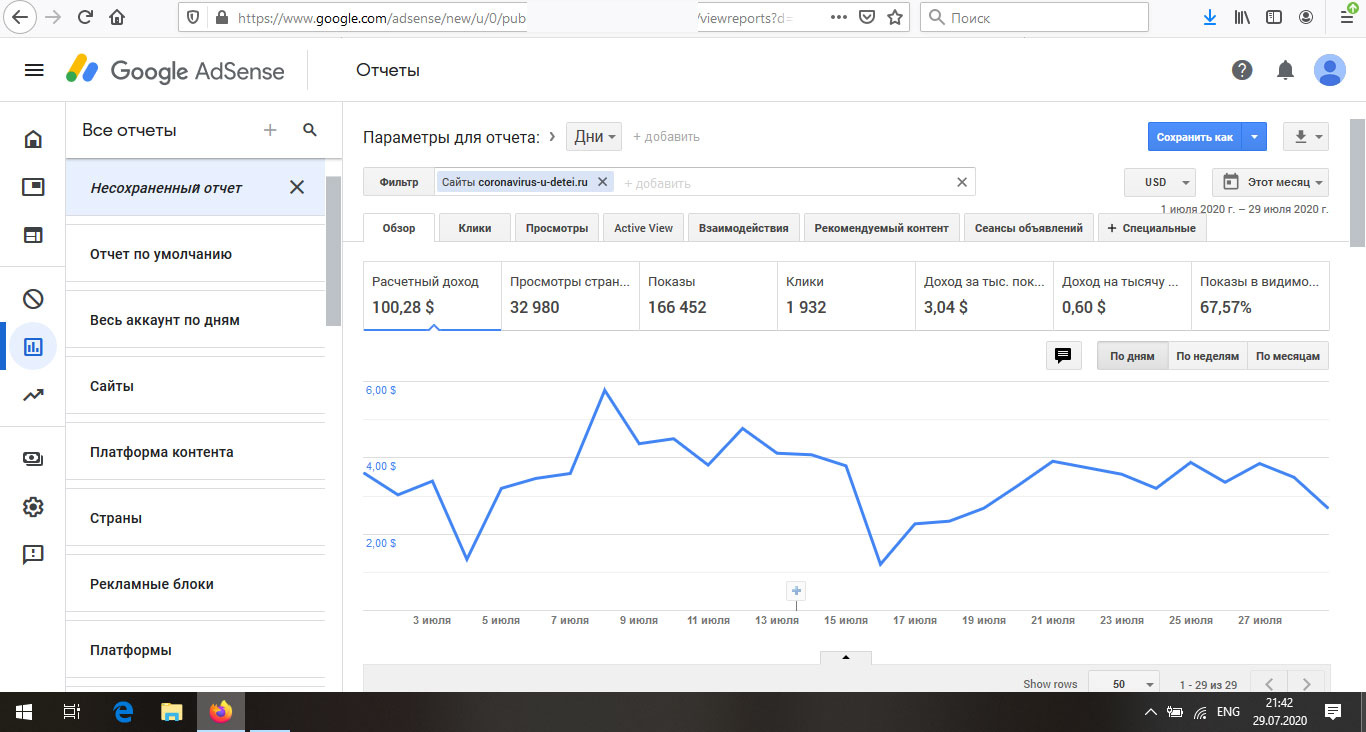Screen dimensions: 1366x732
Task: Go to the next page of rows
Action: pyautogui.click(x=1306, y=684)
